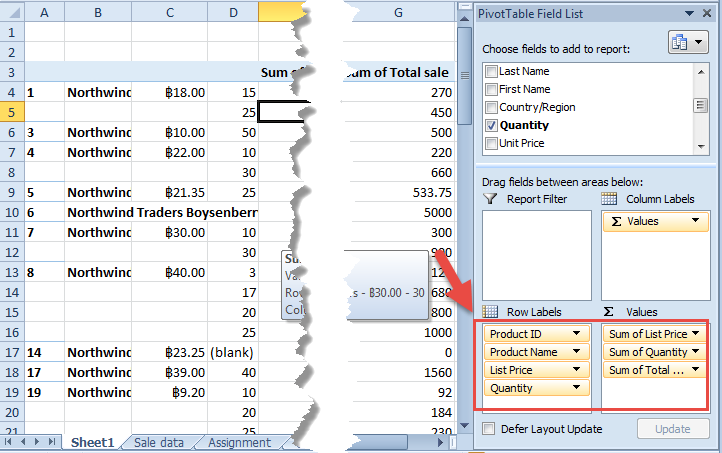722x453 pixels.
Task: Open the Sum of Quantity values dropdown
Action: point(696,352)
